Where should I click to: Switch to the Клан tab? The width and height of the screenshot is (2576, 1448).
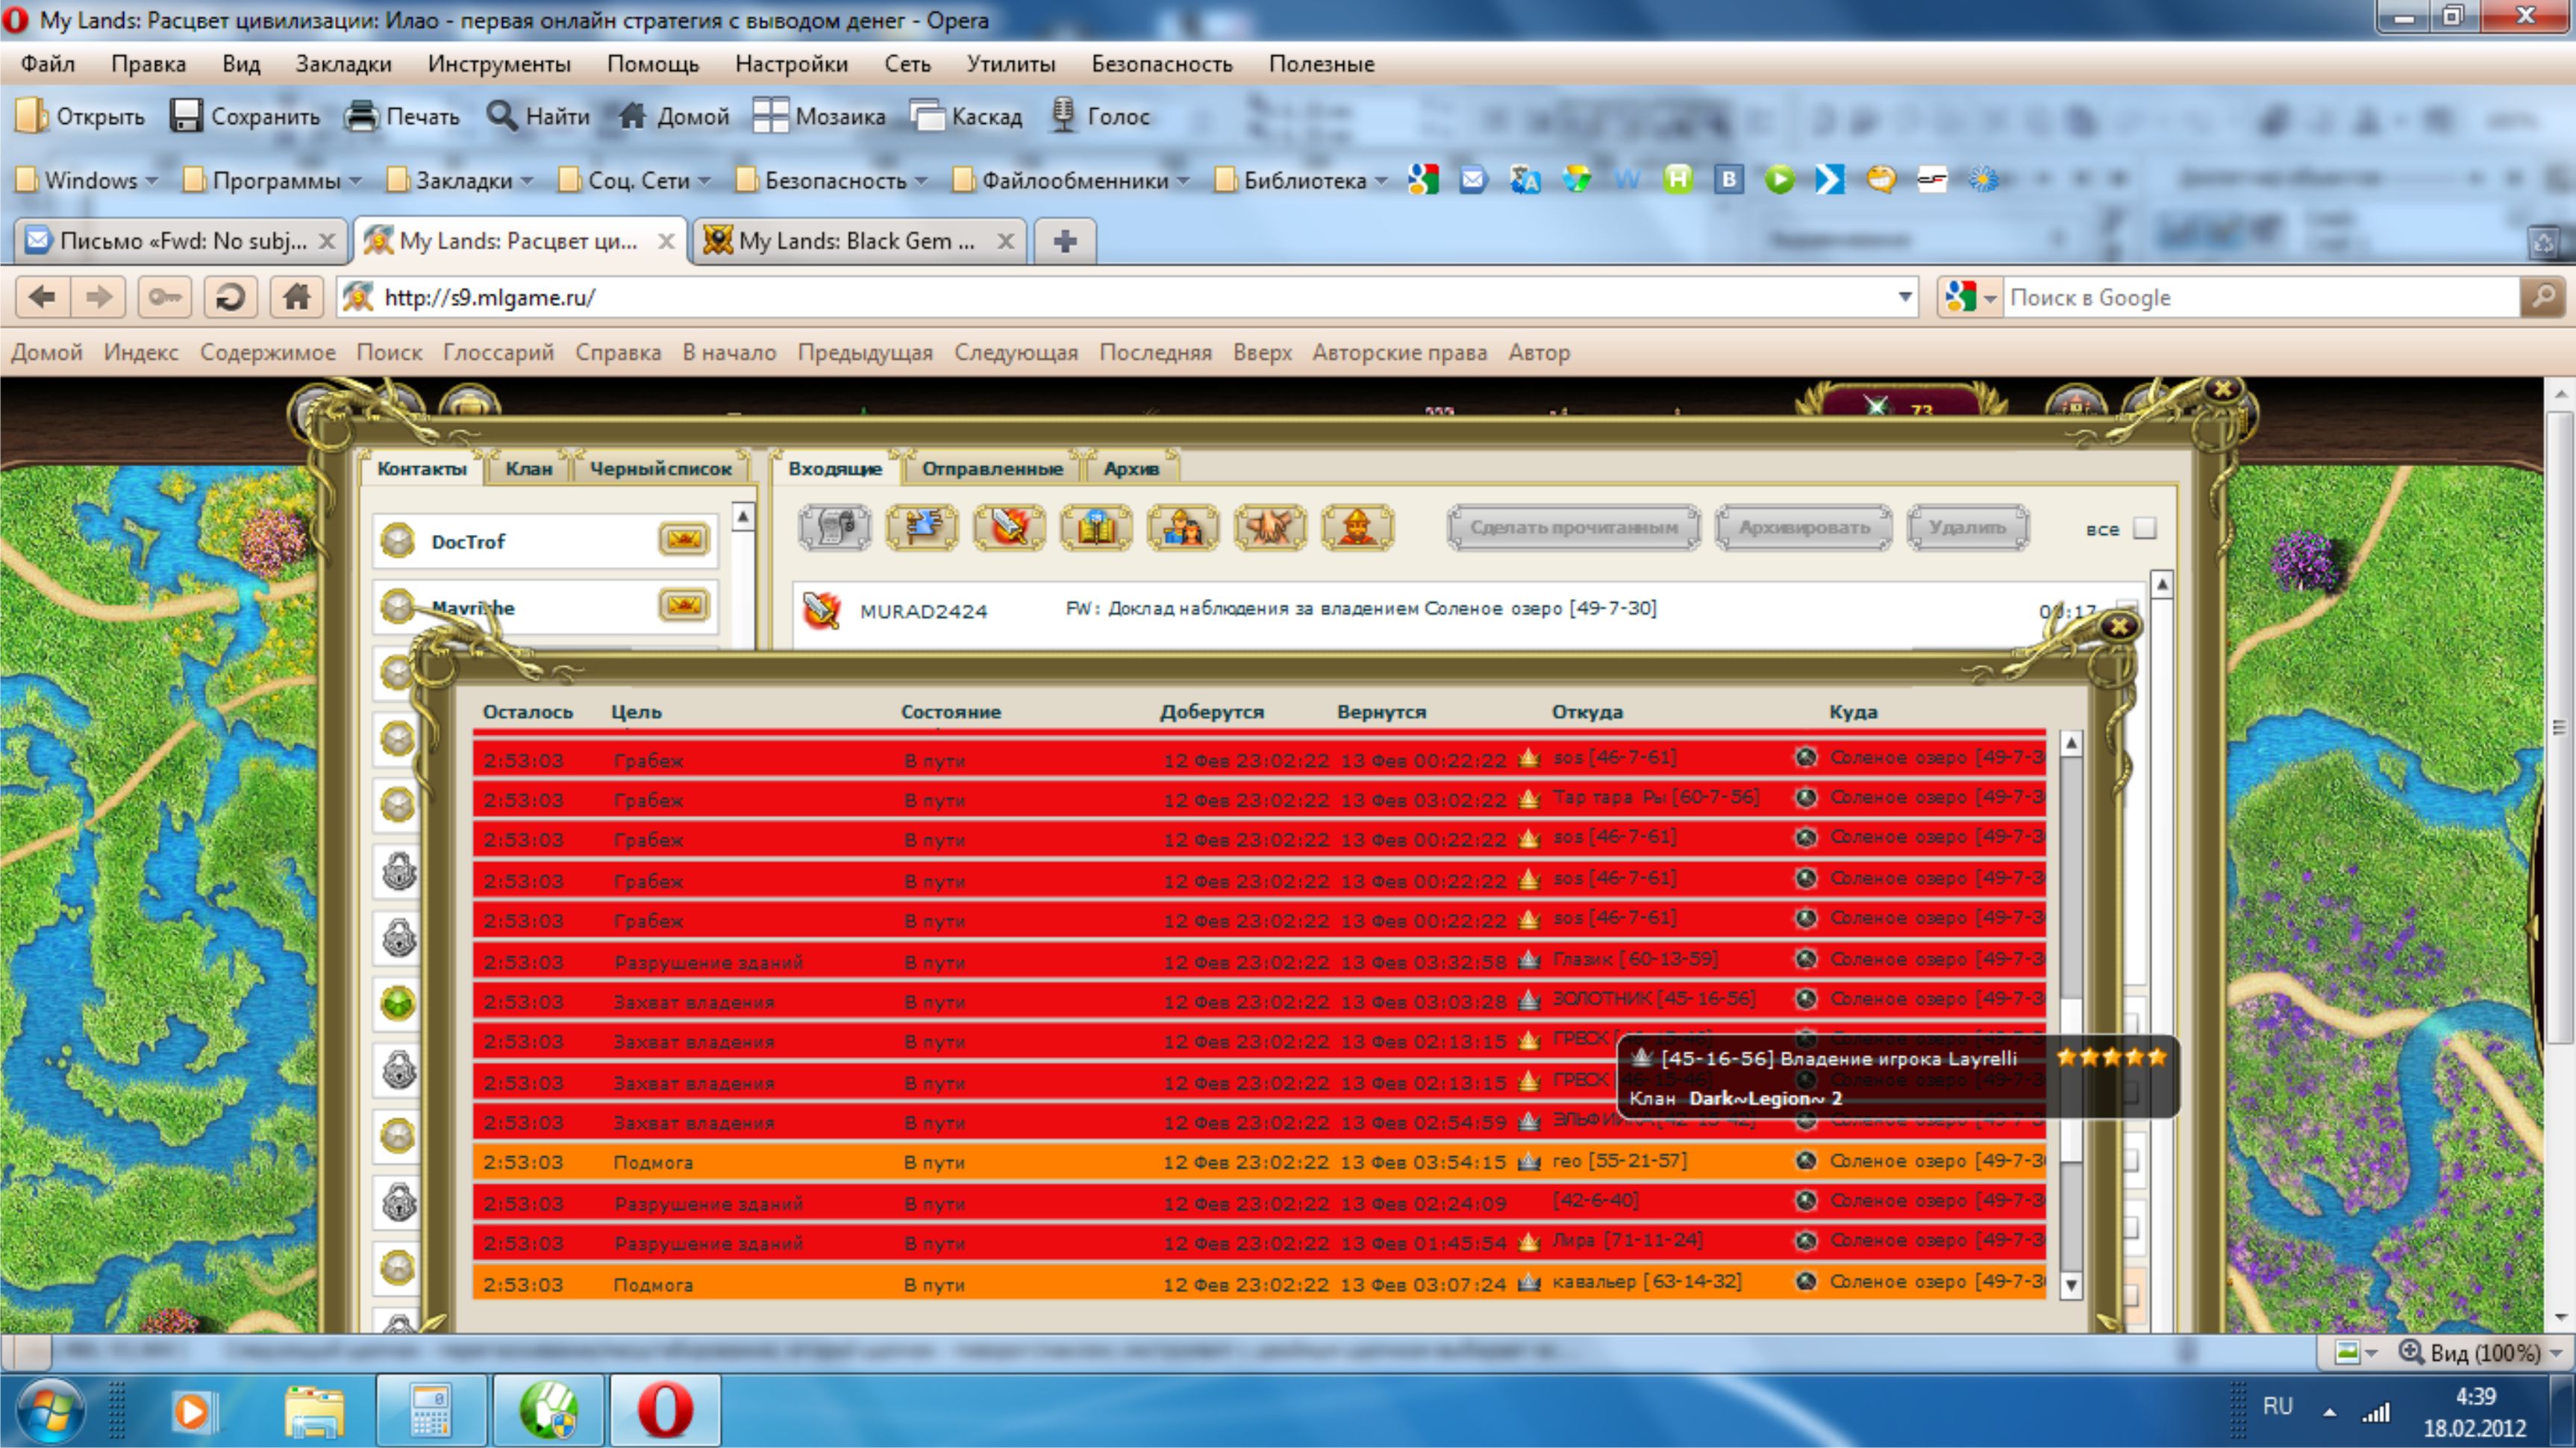[528, 468]
